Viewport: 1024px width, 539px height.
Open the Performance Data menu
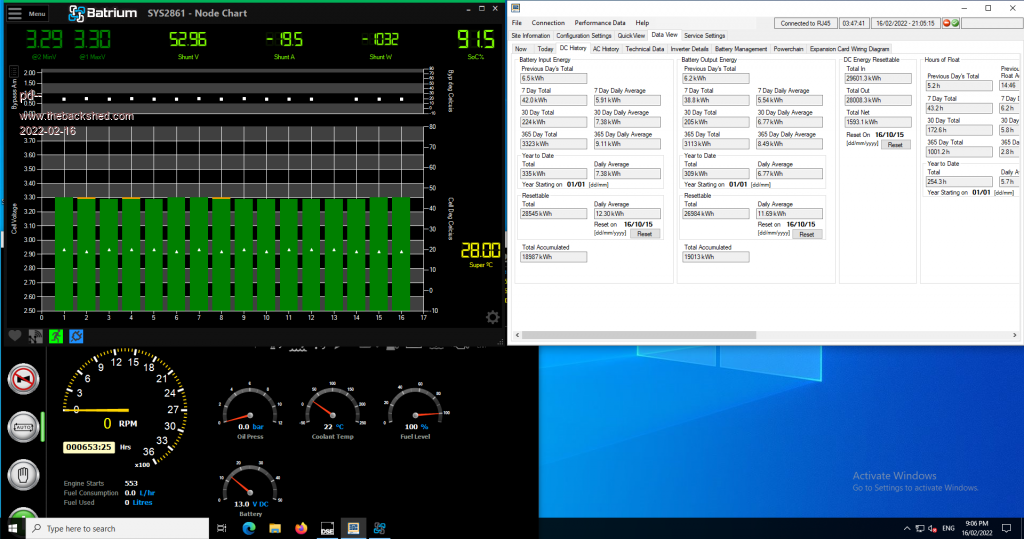coord(599,22)
